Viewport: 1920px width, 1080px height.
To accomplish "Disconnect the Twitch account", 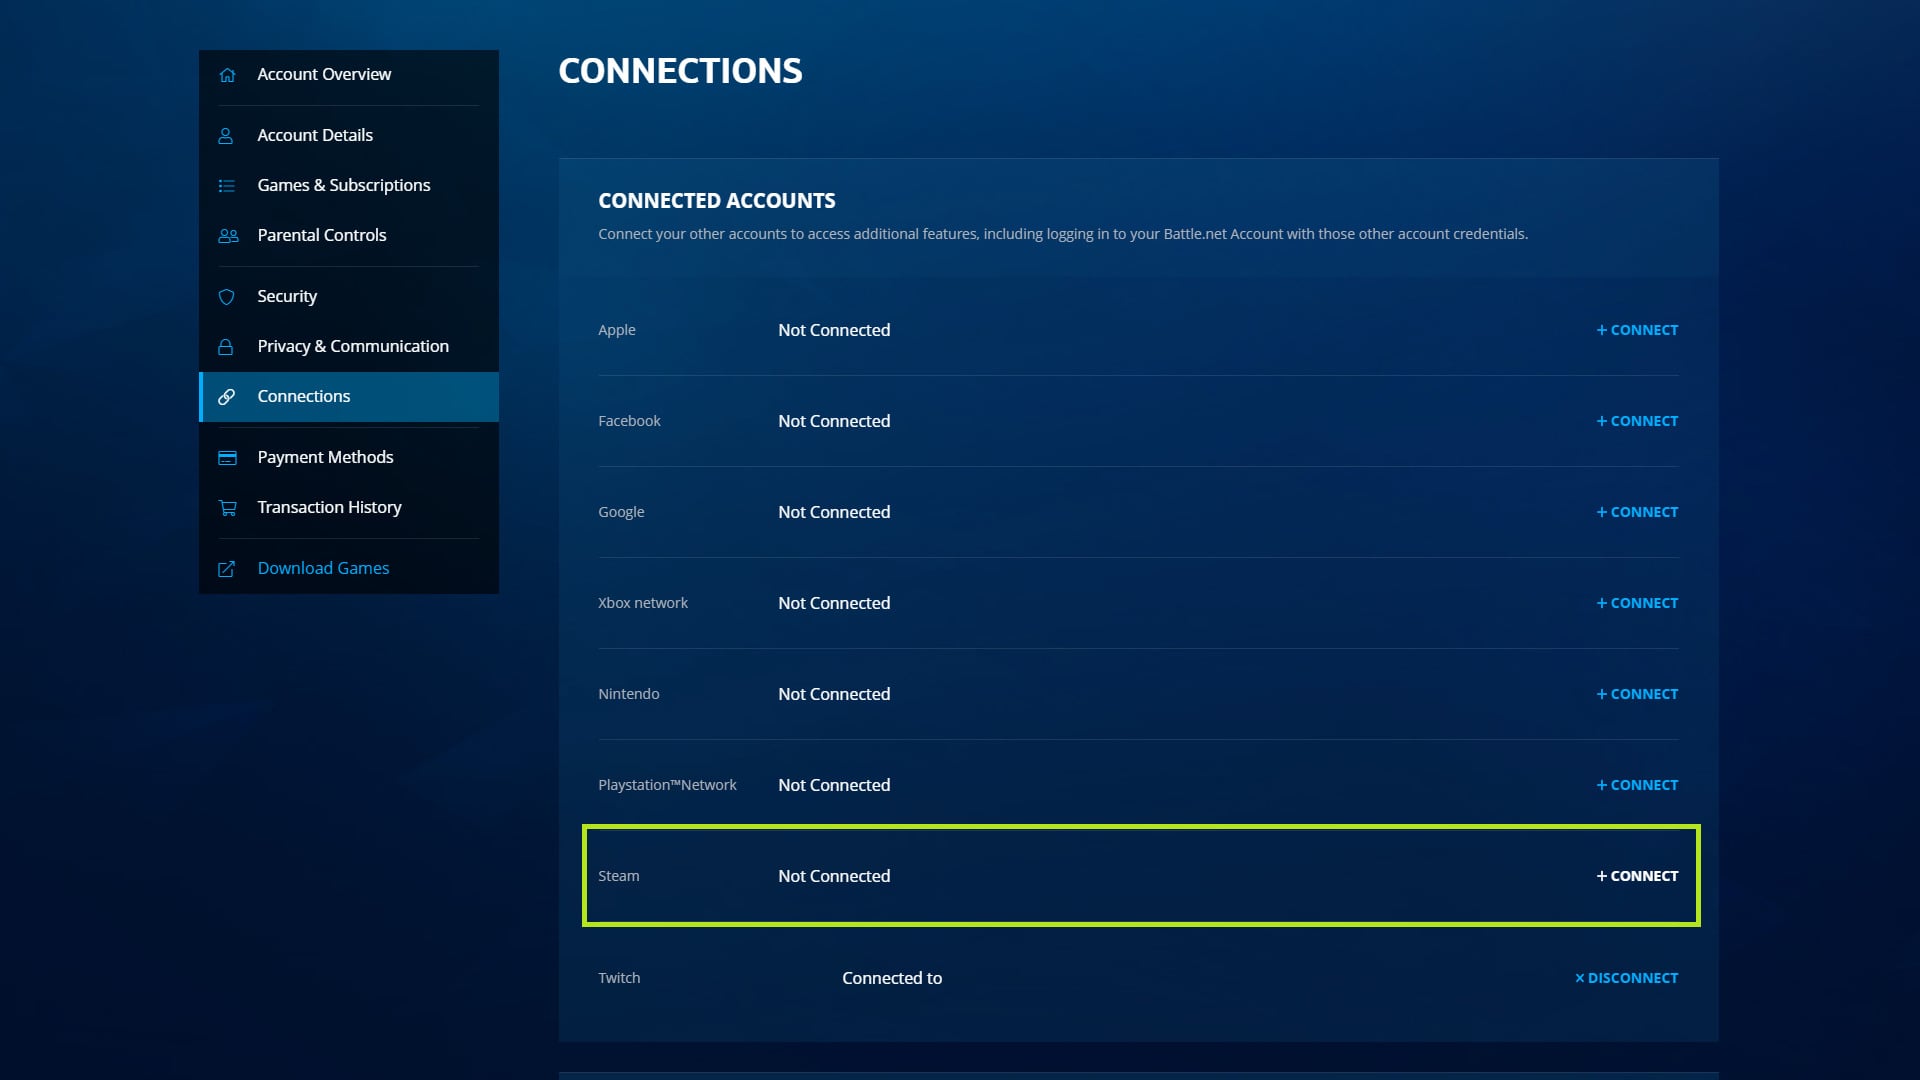I will click(1626, 978).
